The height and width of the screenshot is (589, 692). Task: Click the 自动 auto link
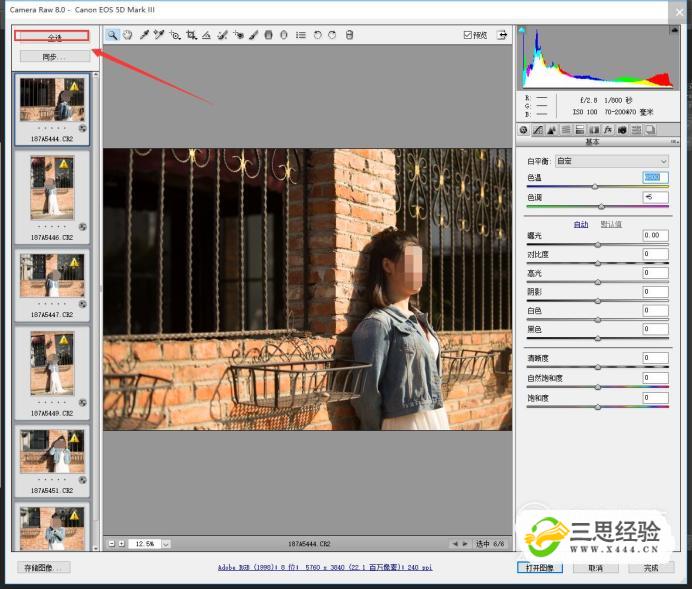(x=580, y=224)
